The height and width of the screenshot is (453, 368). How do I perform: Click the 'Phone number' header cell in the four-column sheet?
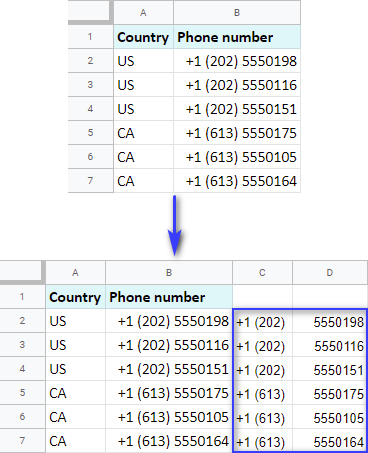[169, 297]
